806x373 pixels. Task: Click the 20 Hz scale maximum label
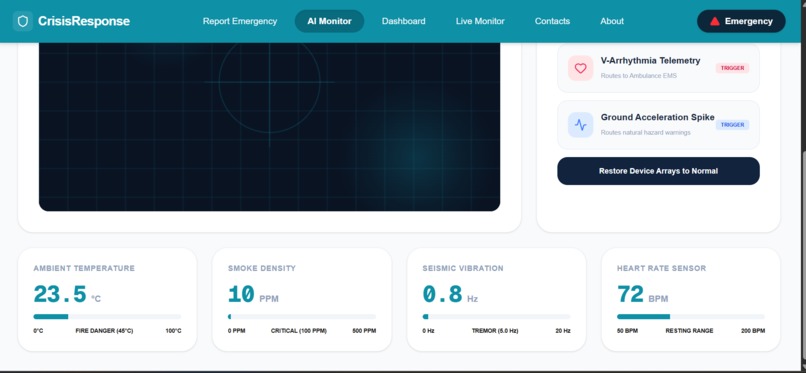click(563, 331)
